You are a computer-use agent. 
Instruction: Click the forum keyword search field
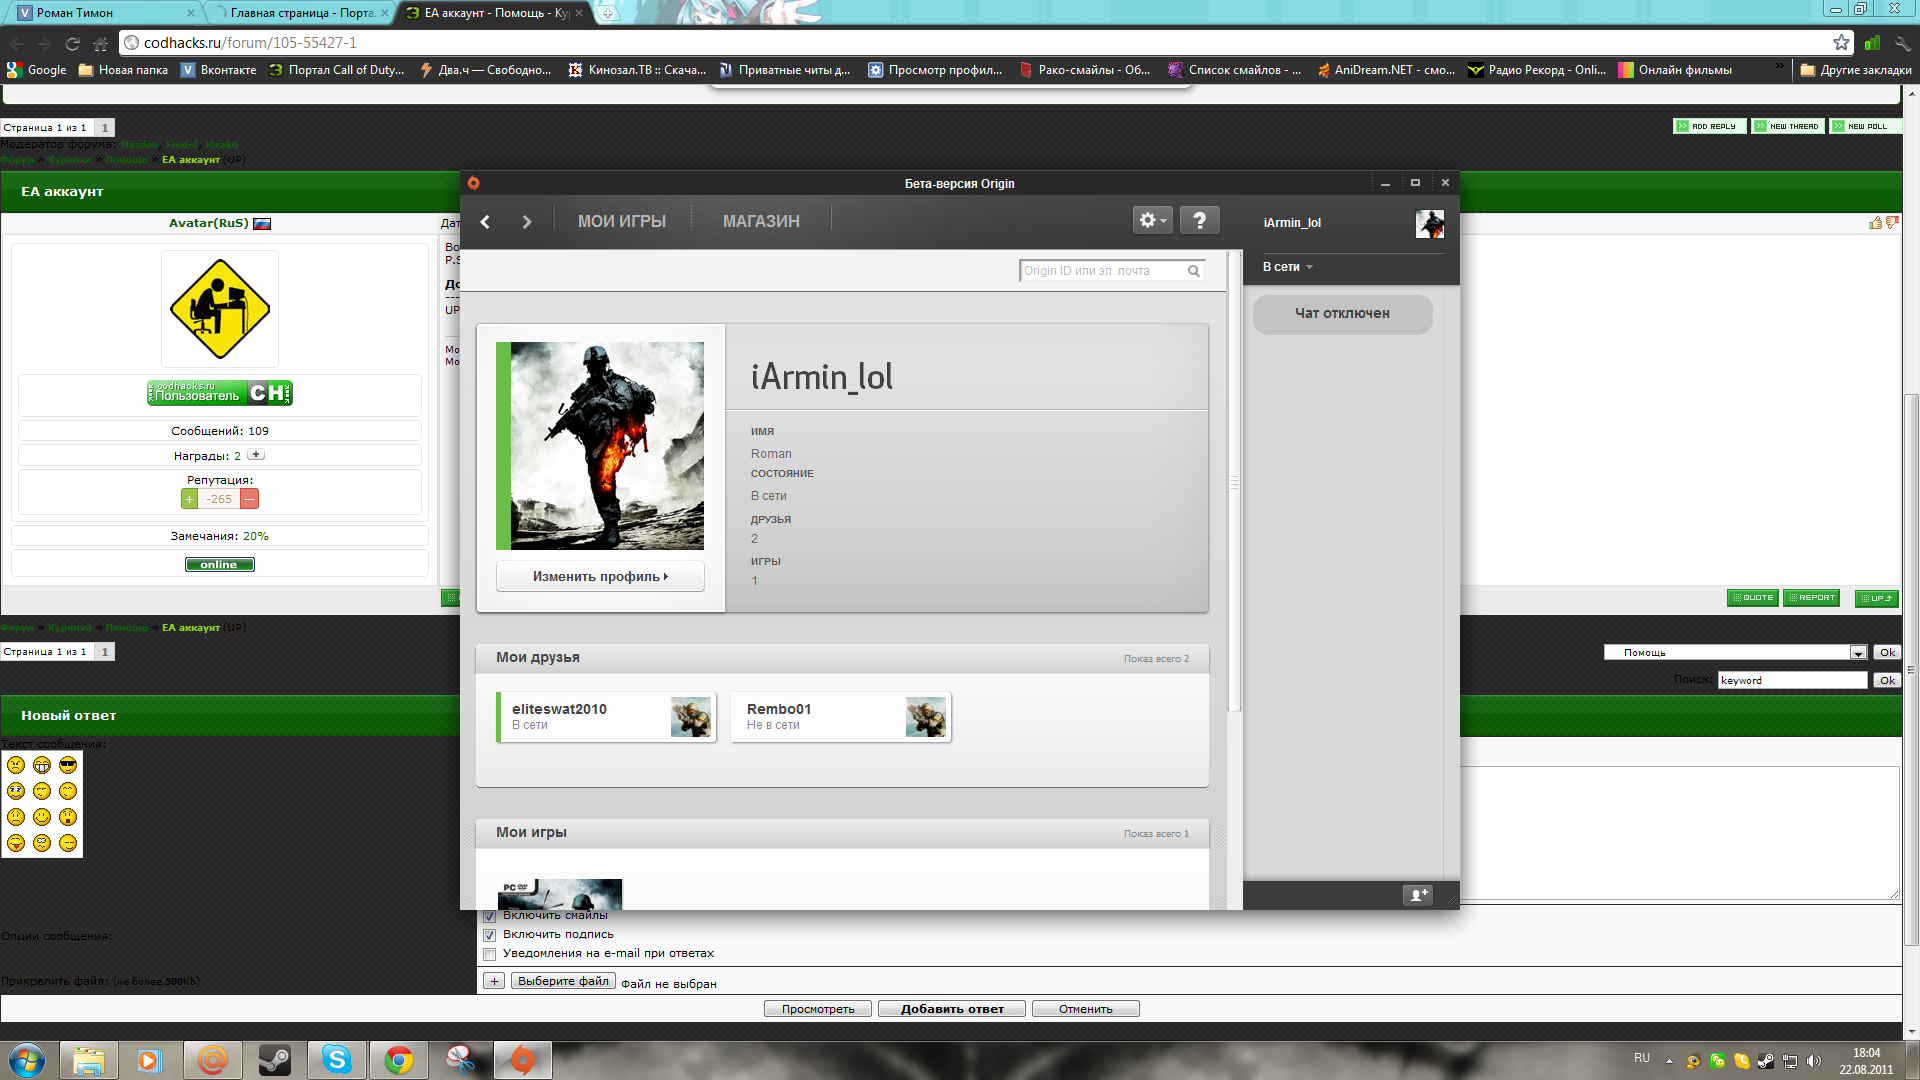click(x=1792, y=681)
